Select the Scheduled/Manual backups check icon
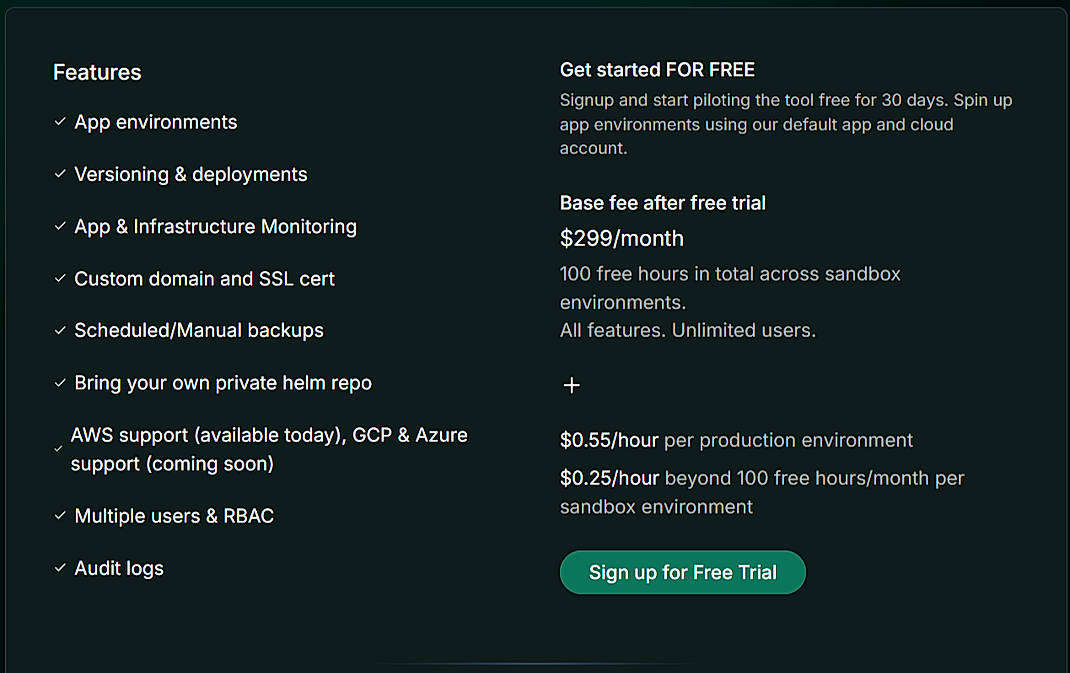Image resolution: width=1070 pixels, height=673 pixels. tap(59, 330)
